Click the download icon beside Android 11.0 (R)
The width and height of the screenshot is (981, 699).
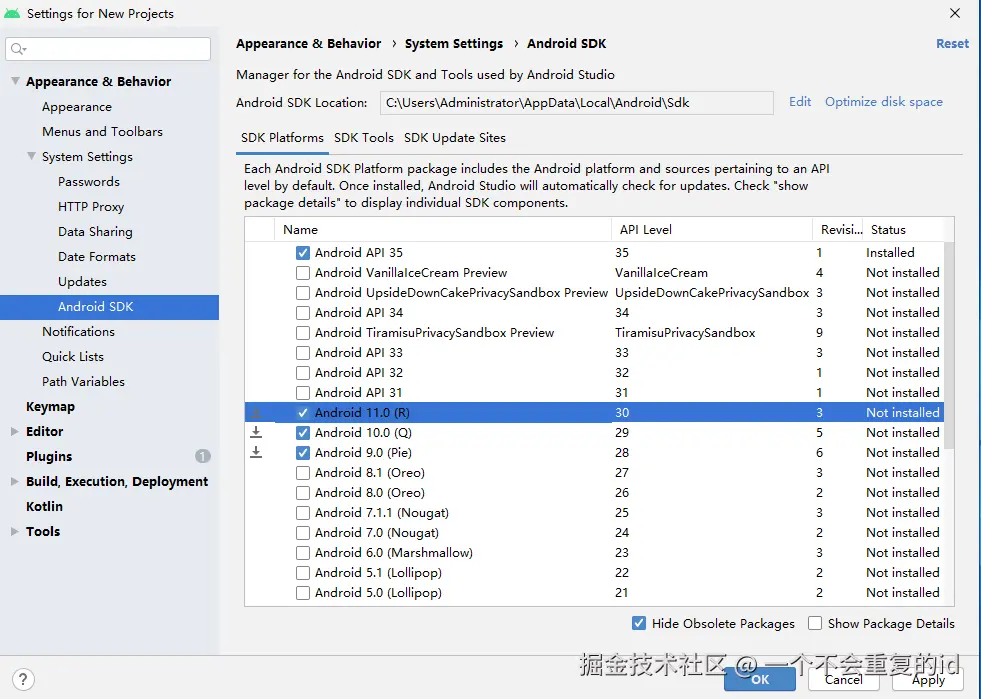pyautogui.click(x=256, y=412)
